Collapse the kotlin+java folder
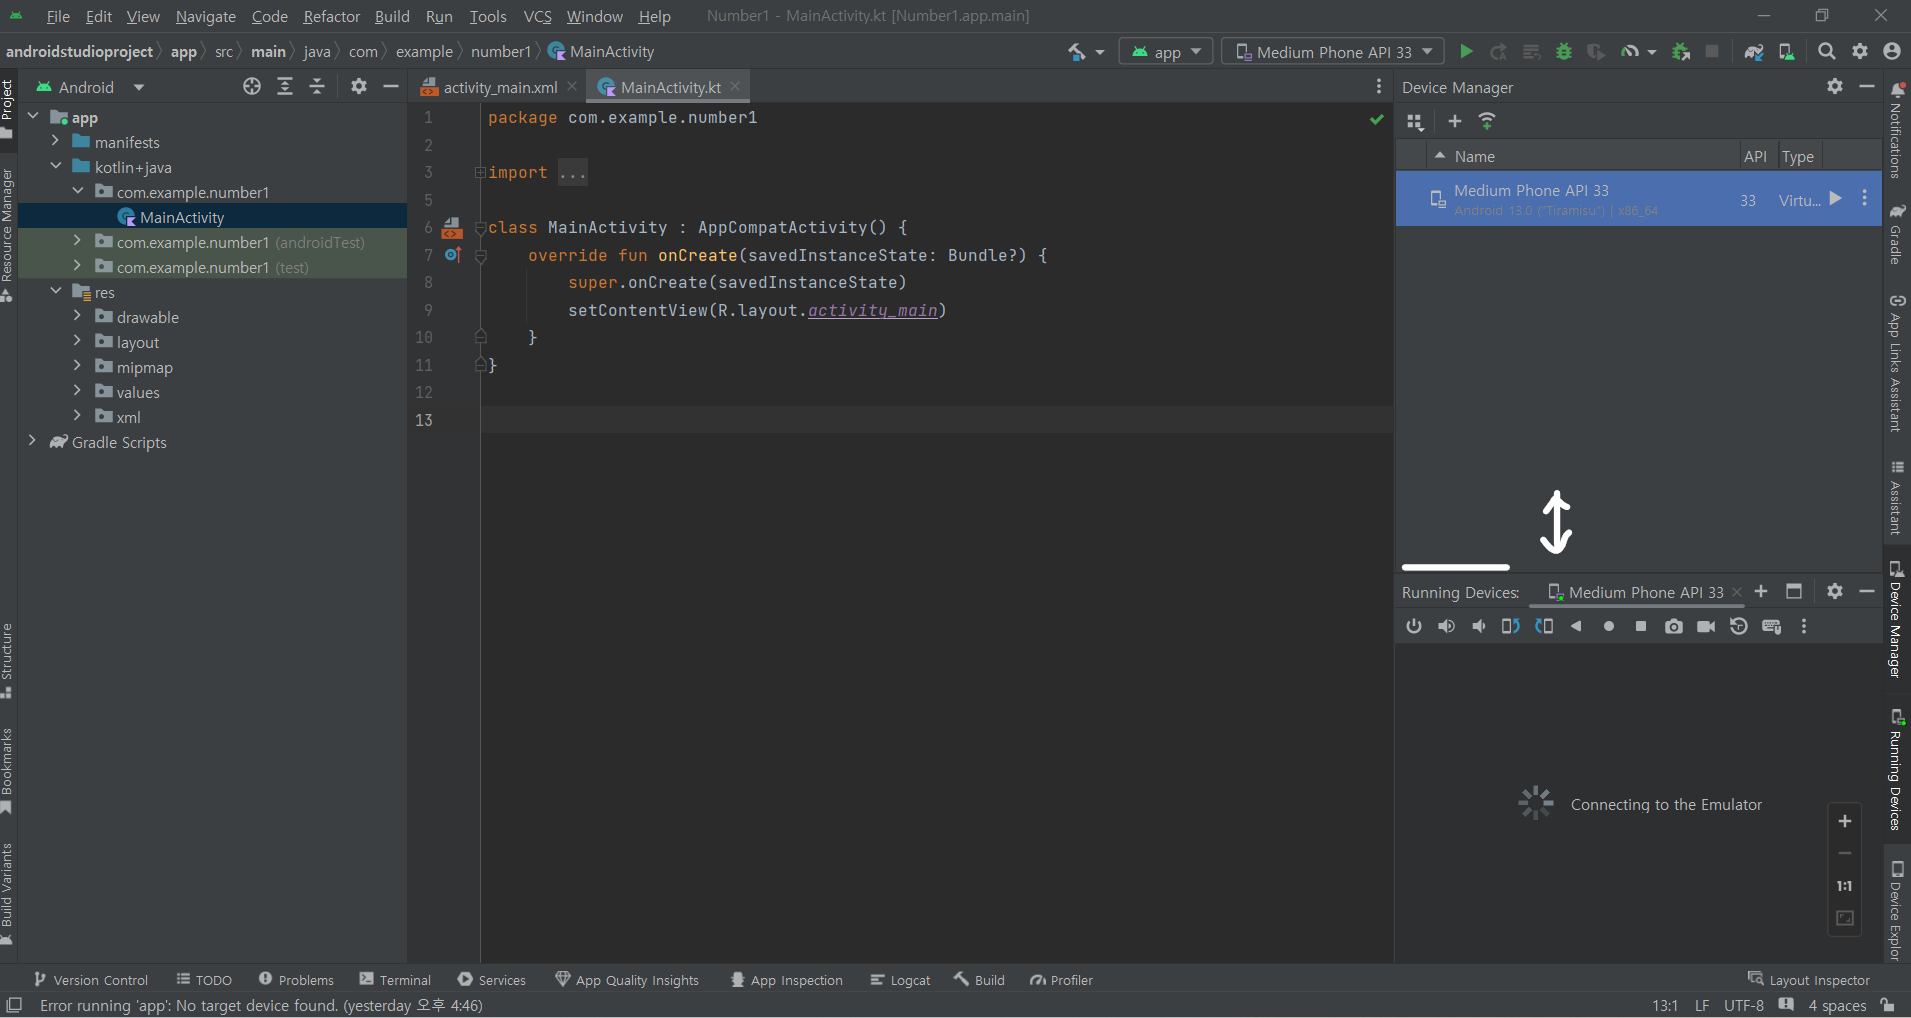1911x1018 pixels. click(55, 166)
